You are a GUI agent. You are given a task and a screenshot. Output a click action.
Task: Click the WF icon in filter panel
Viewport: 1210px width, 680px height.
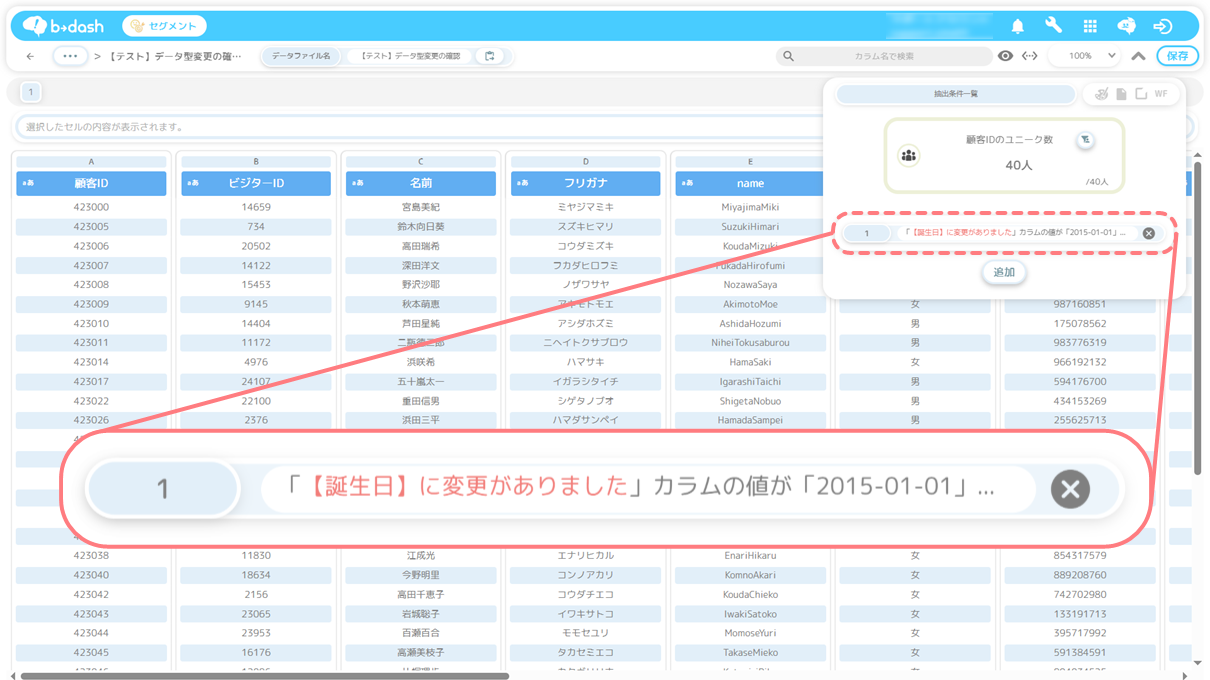[1161, 94]
